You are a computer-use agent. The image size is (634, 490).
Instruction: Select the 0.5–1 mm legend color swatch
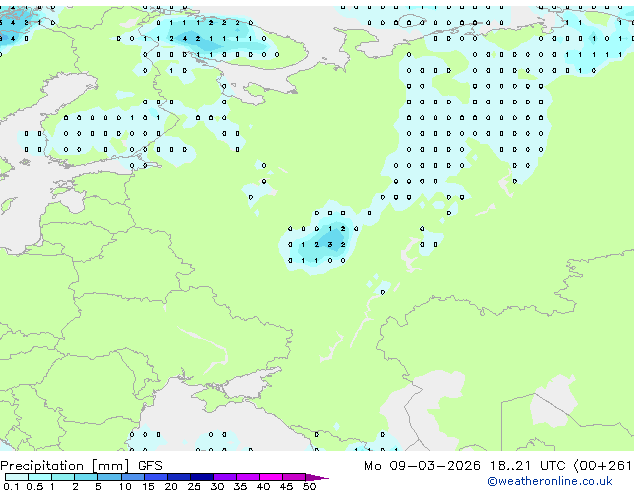point(40,477)
